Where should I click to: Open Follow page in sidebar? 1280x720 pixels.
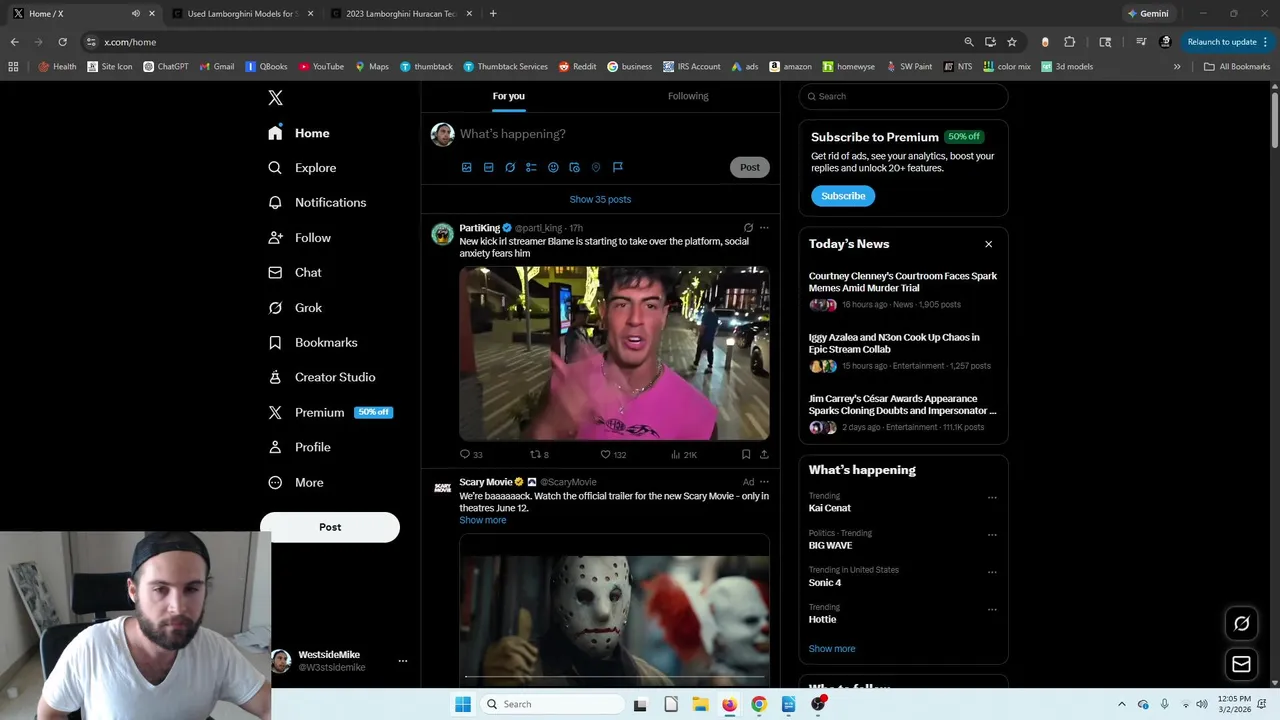coord(299,238)
